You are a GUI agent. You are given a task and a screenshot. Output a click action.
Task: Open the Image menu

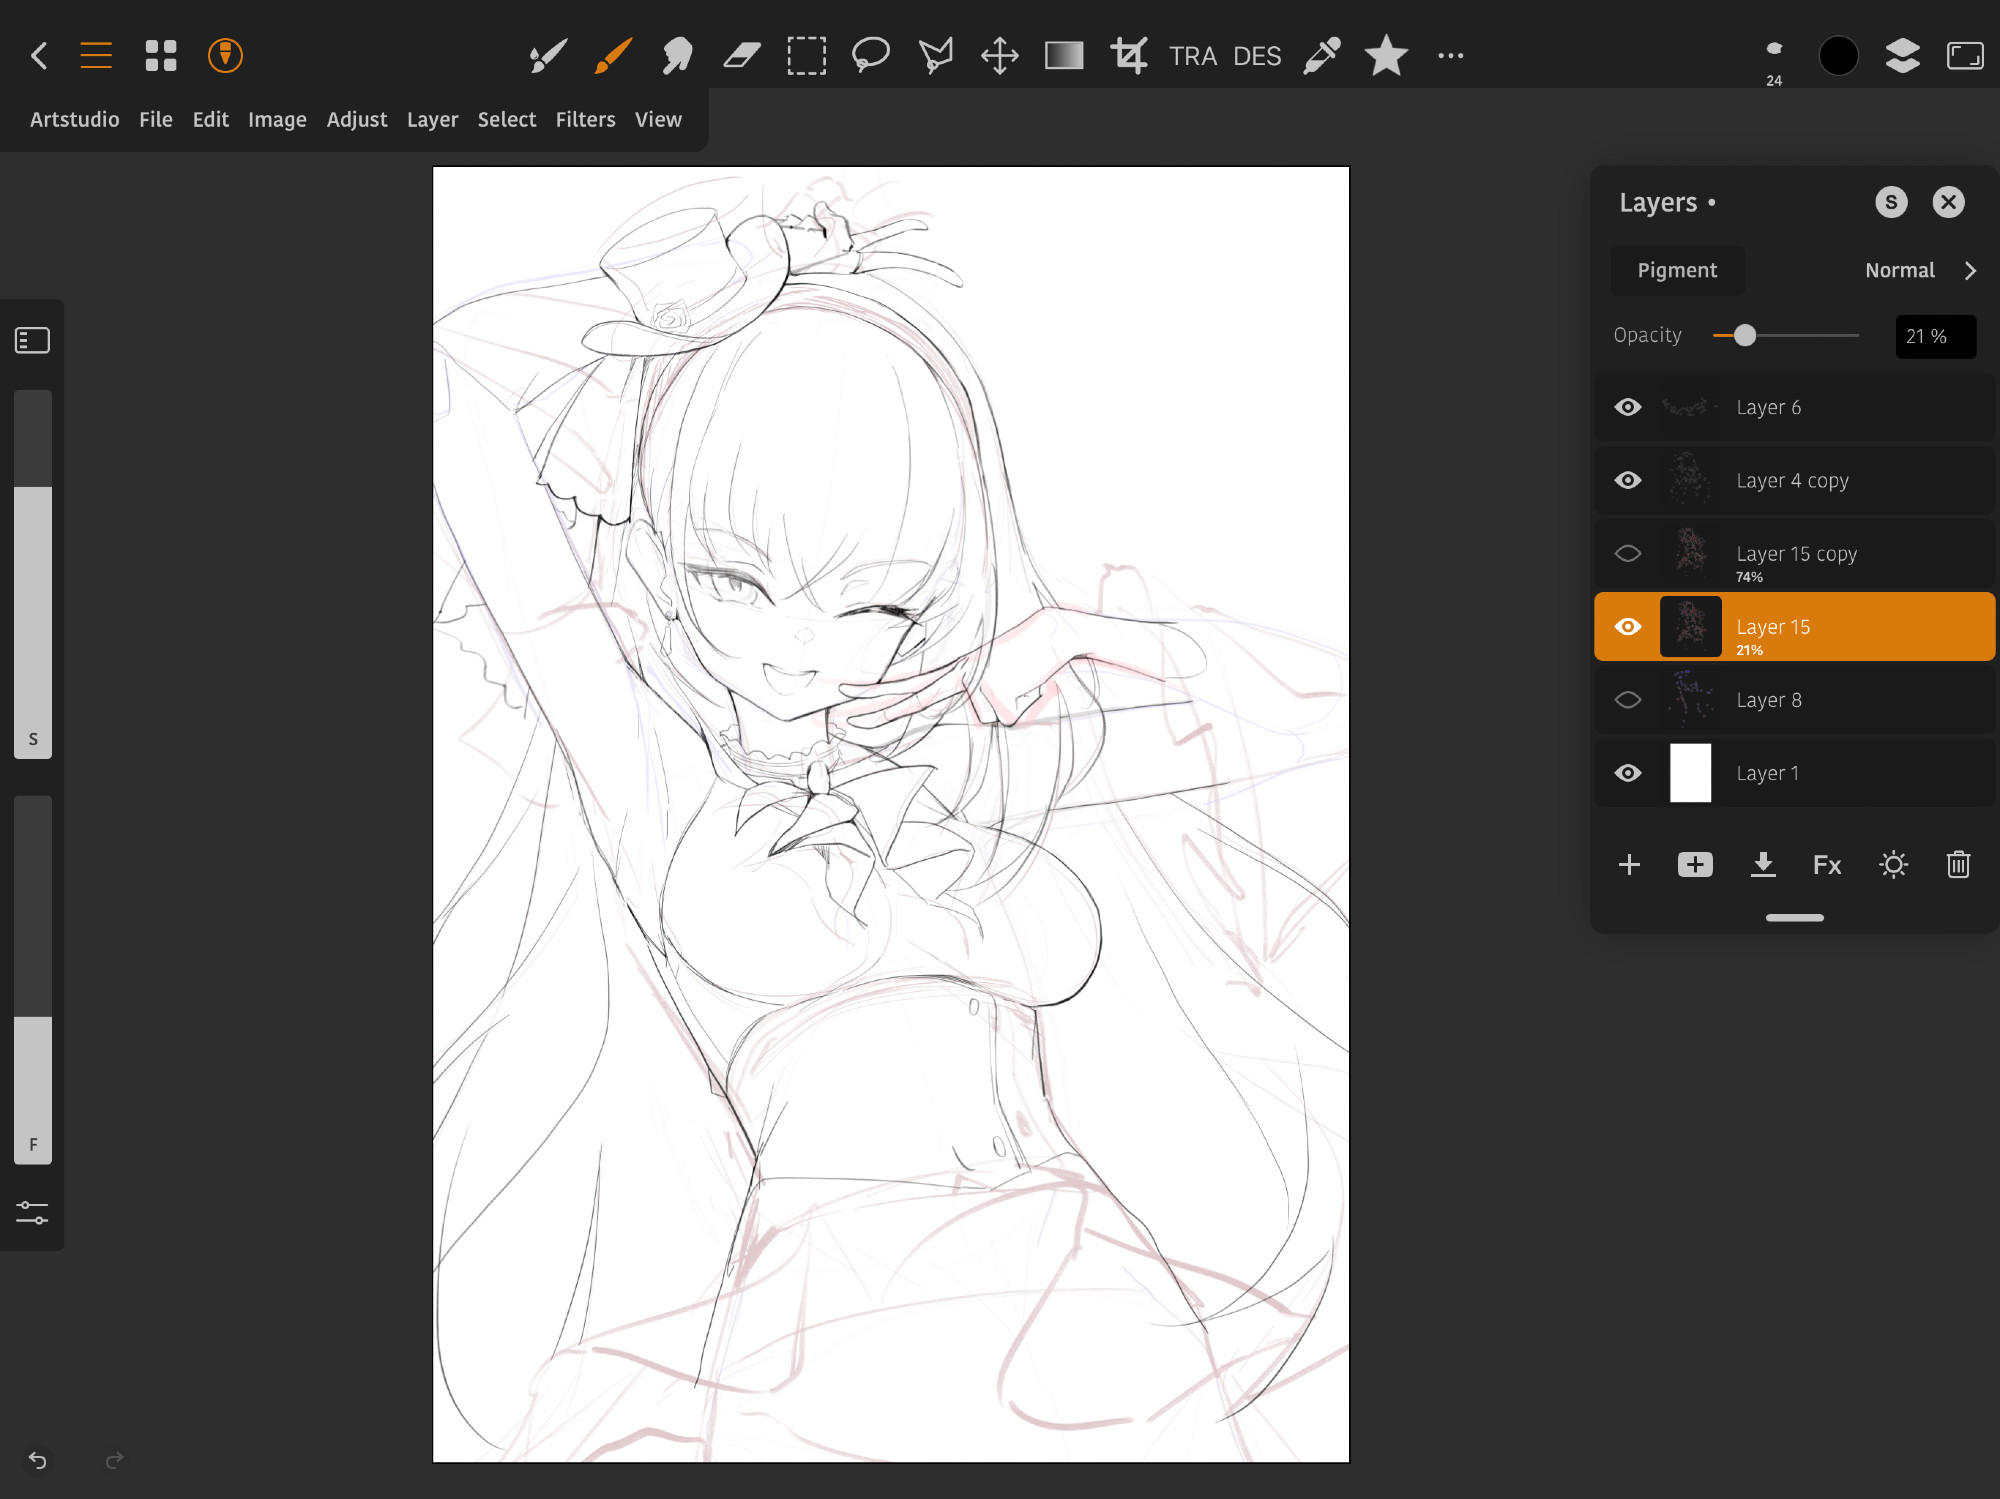tap(277, 119)
